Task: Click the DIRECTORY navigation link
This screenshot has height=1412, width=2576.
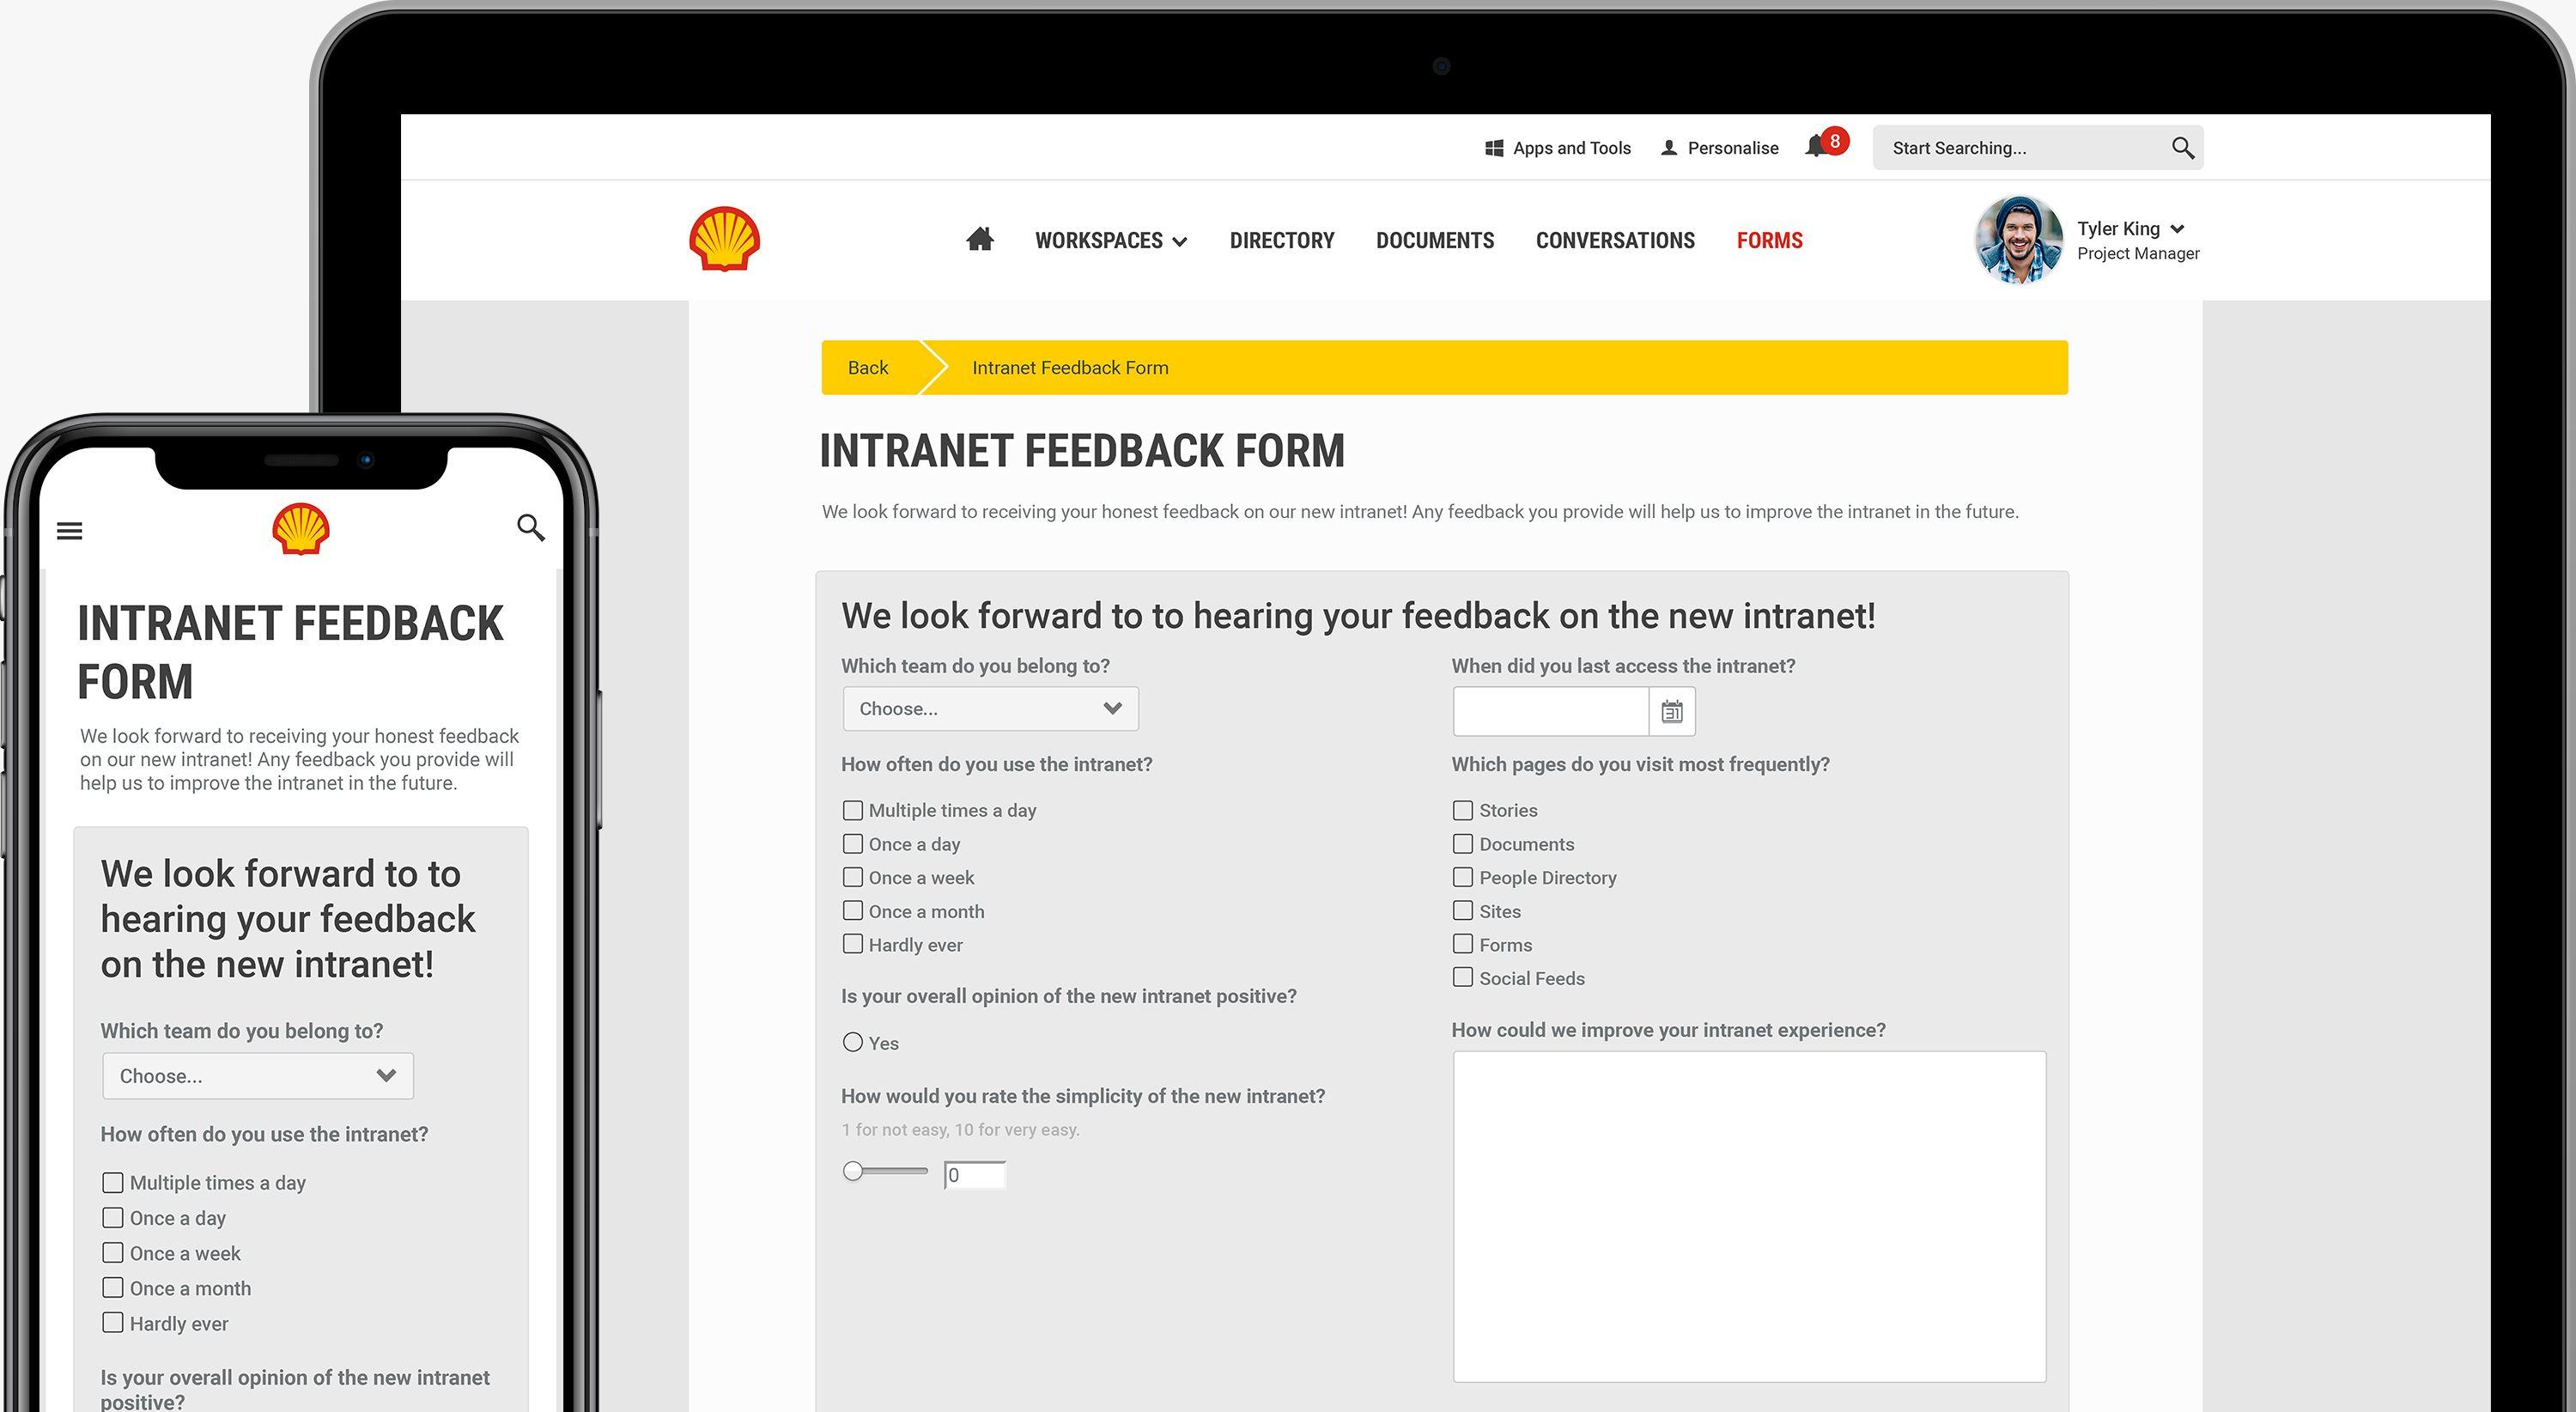Action: pyautogui.click(x=1281, y=240)
